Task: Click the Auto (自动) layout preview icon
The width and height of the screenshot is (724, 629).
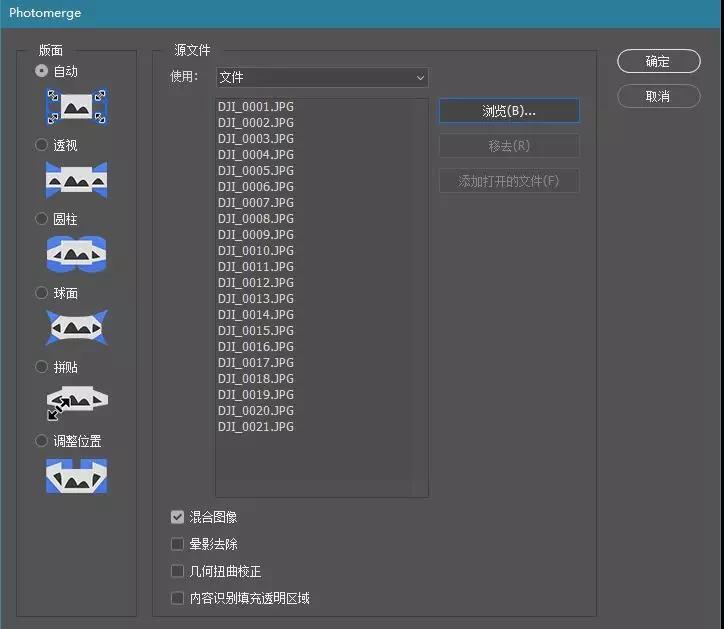Action: coord(77,107)
